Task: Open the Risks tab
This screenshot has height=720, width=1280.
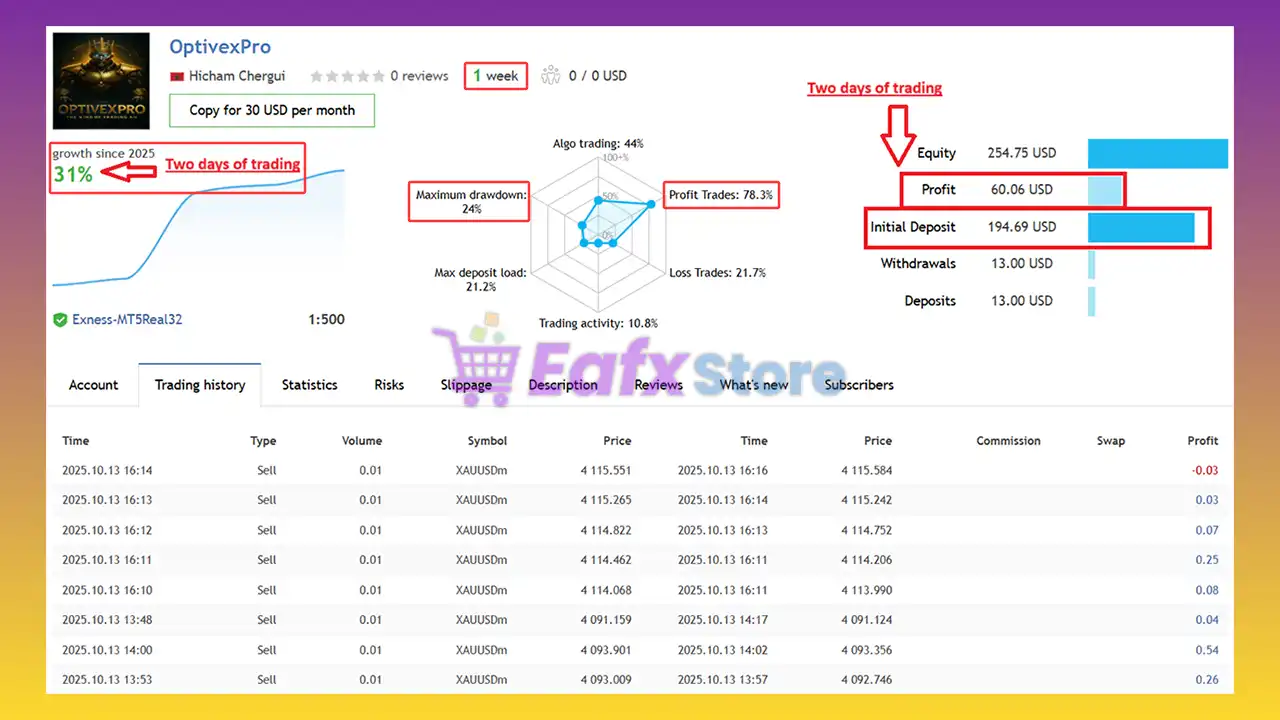Action: point(389,385)
